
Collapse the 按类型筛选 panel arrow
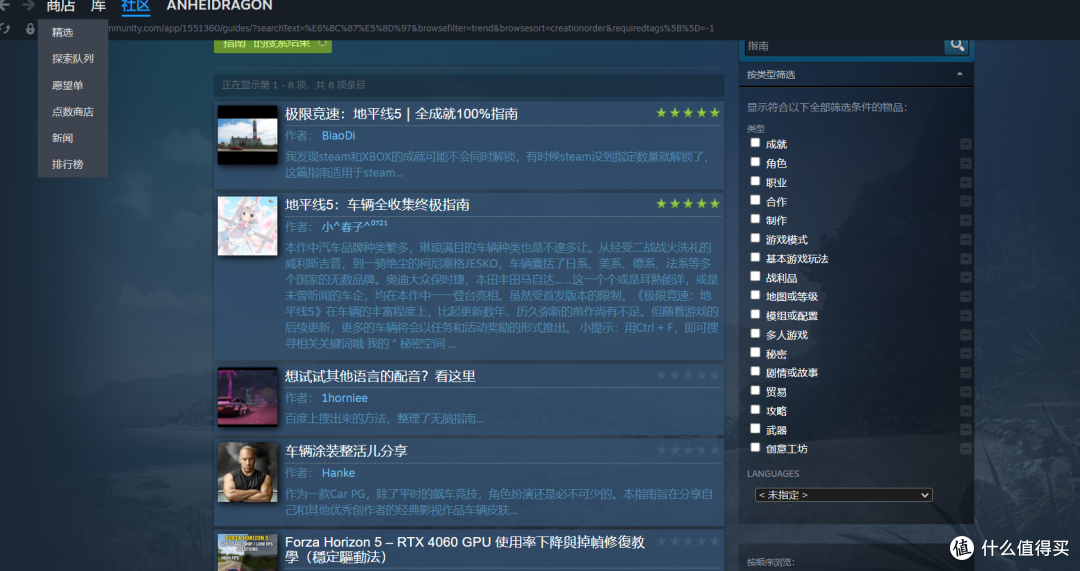coord(959,74)
